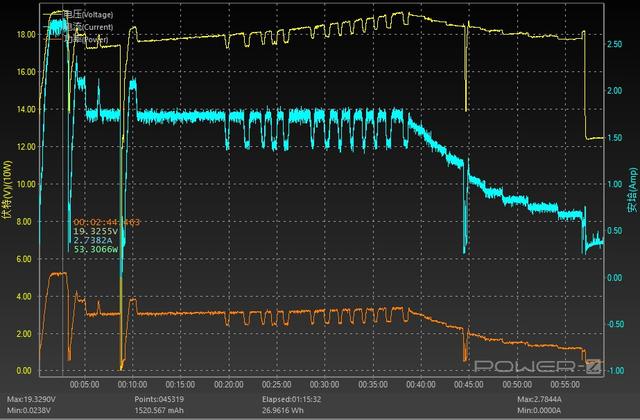Image resolution: width=640 pixels, height=420 pixels.
Task: Click the Min:0.0238V status value
Action: (29, 410)
